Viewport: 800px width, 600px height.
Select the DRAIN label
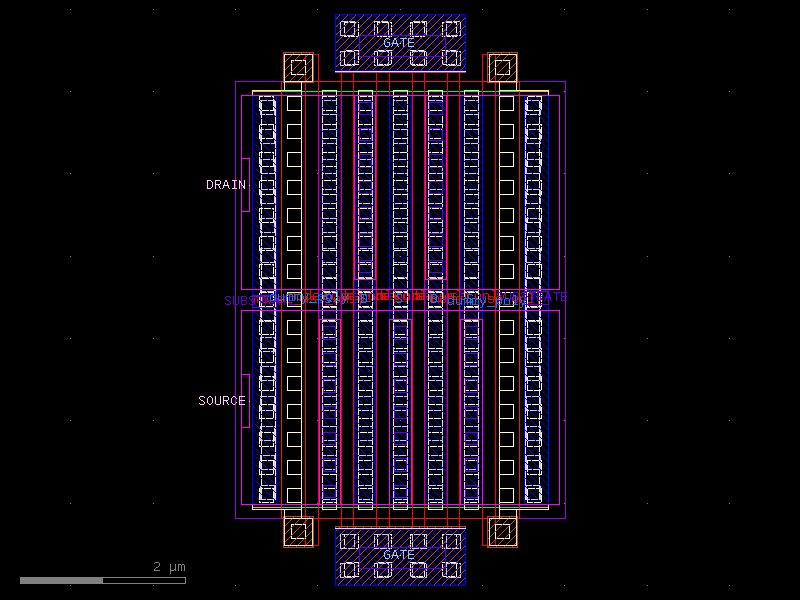pyautogui.click(x=224, y=184)
